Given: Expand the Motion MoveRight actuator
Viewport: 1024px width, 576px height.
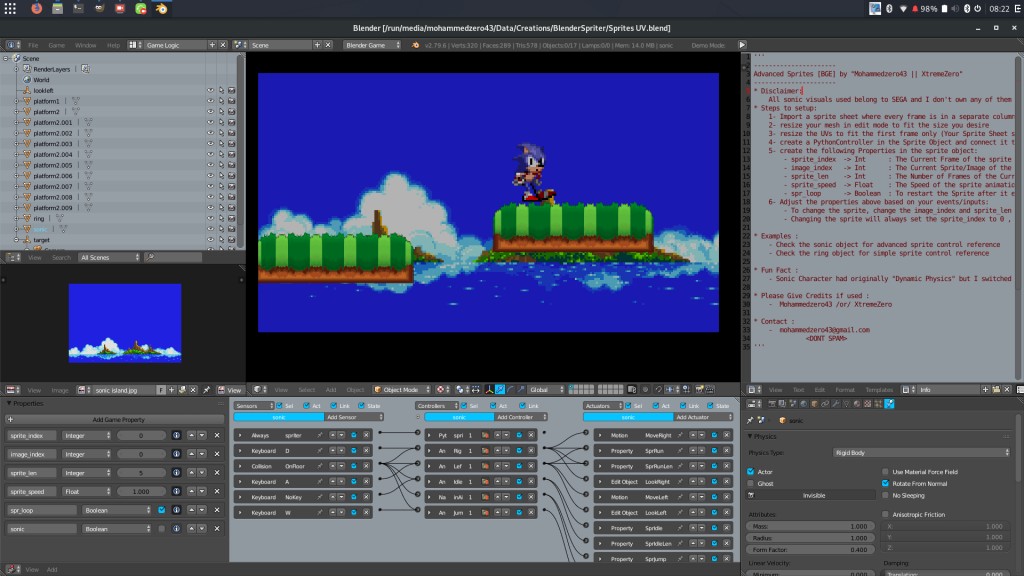Looking at the screenshot, I should tap(599, 436).
